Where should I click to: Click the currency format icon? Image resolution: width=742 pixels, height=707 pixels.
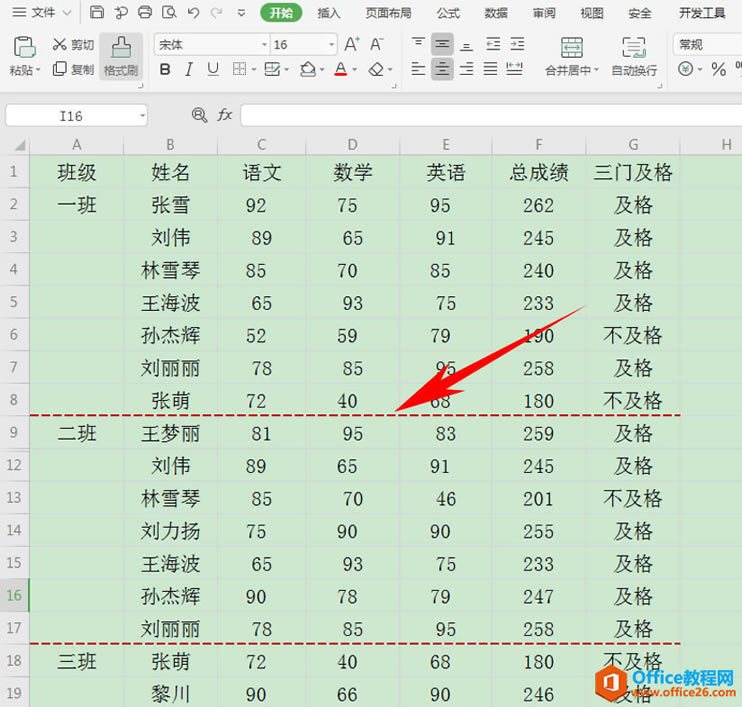tap(685, 70)
